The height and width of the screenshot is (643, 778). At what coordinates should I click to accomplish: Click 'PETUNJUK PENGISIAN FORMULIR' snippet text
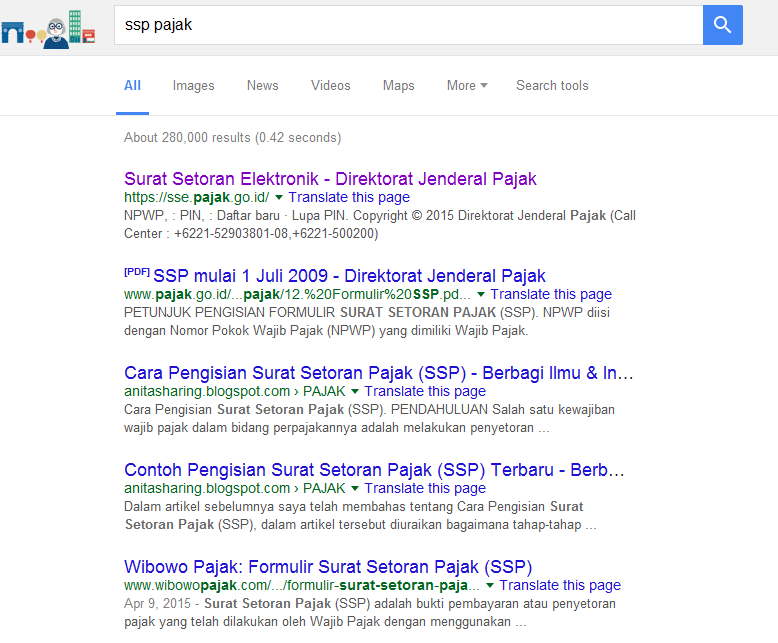click(x=230, y=312)
